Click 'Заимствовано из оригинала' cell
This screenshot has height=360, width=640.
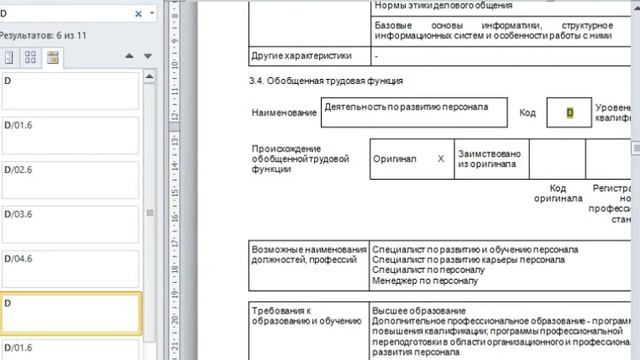pyautogui.click(x=491, y=159)
